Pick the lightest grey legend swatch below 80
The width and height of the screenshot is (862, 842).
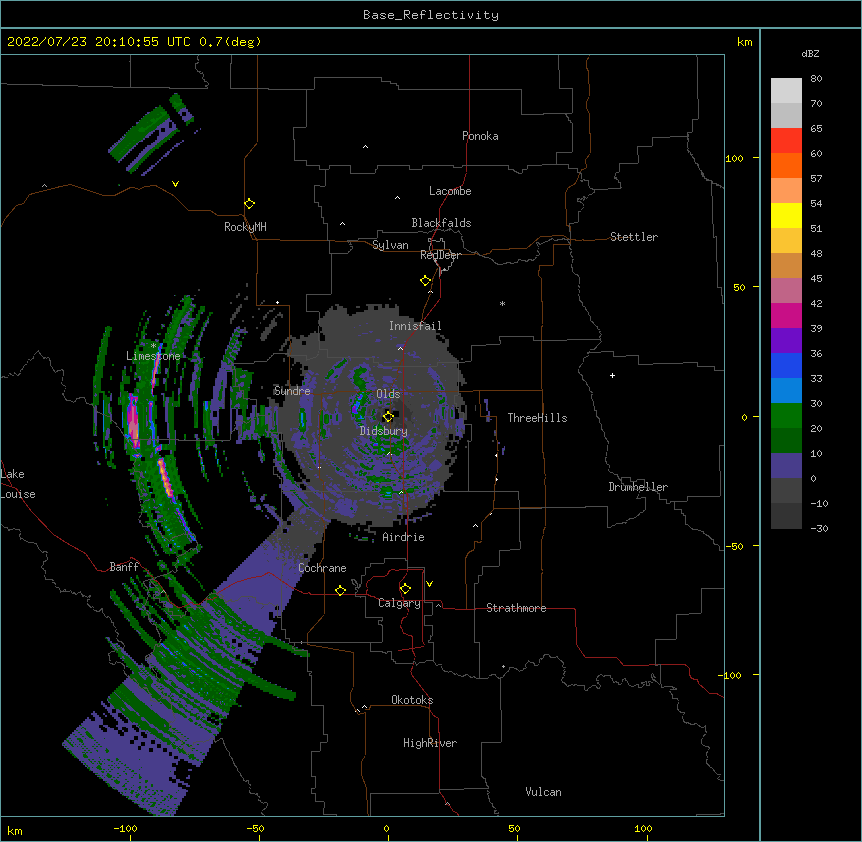[786, 91]
